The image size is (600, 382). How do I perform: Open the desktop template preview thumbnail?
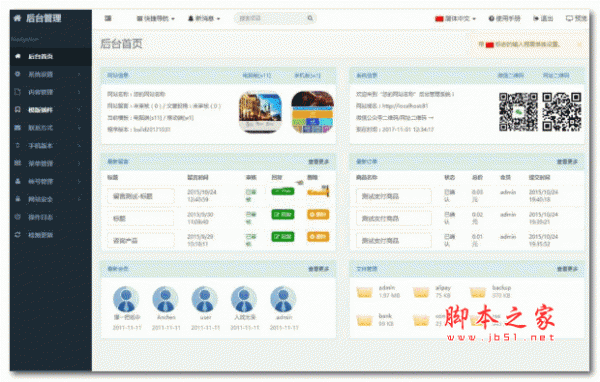(260, 112)
